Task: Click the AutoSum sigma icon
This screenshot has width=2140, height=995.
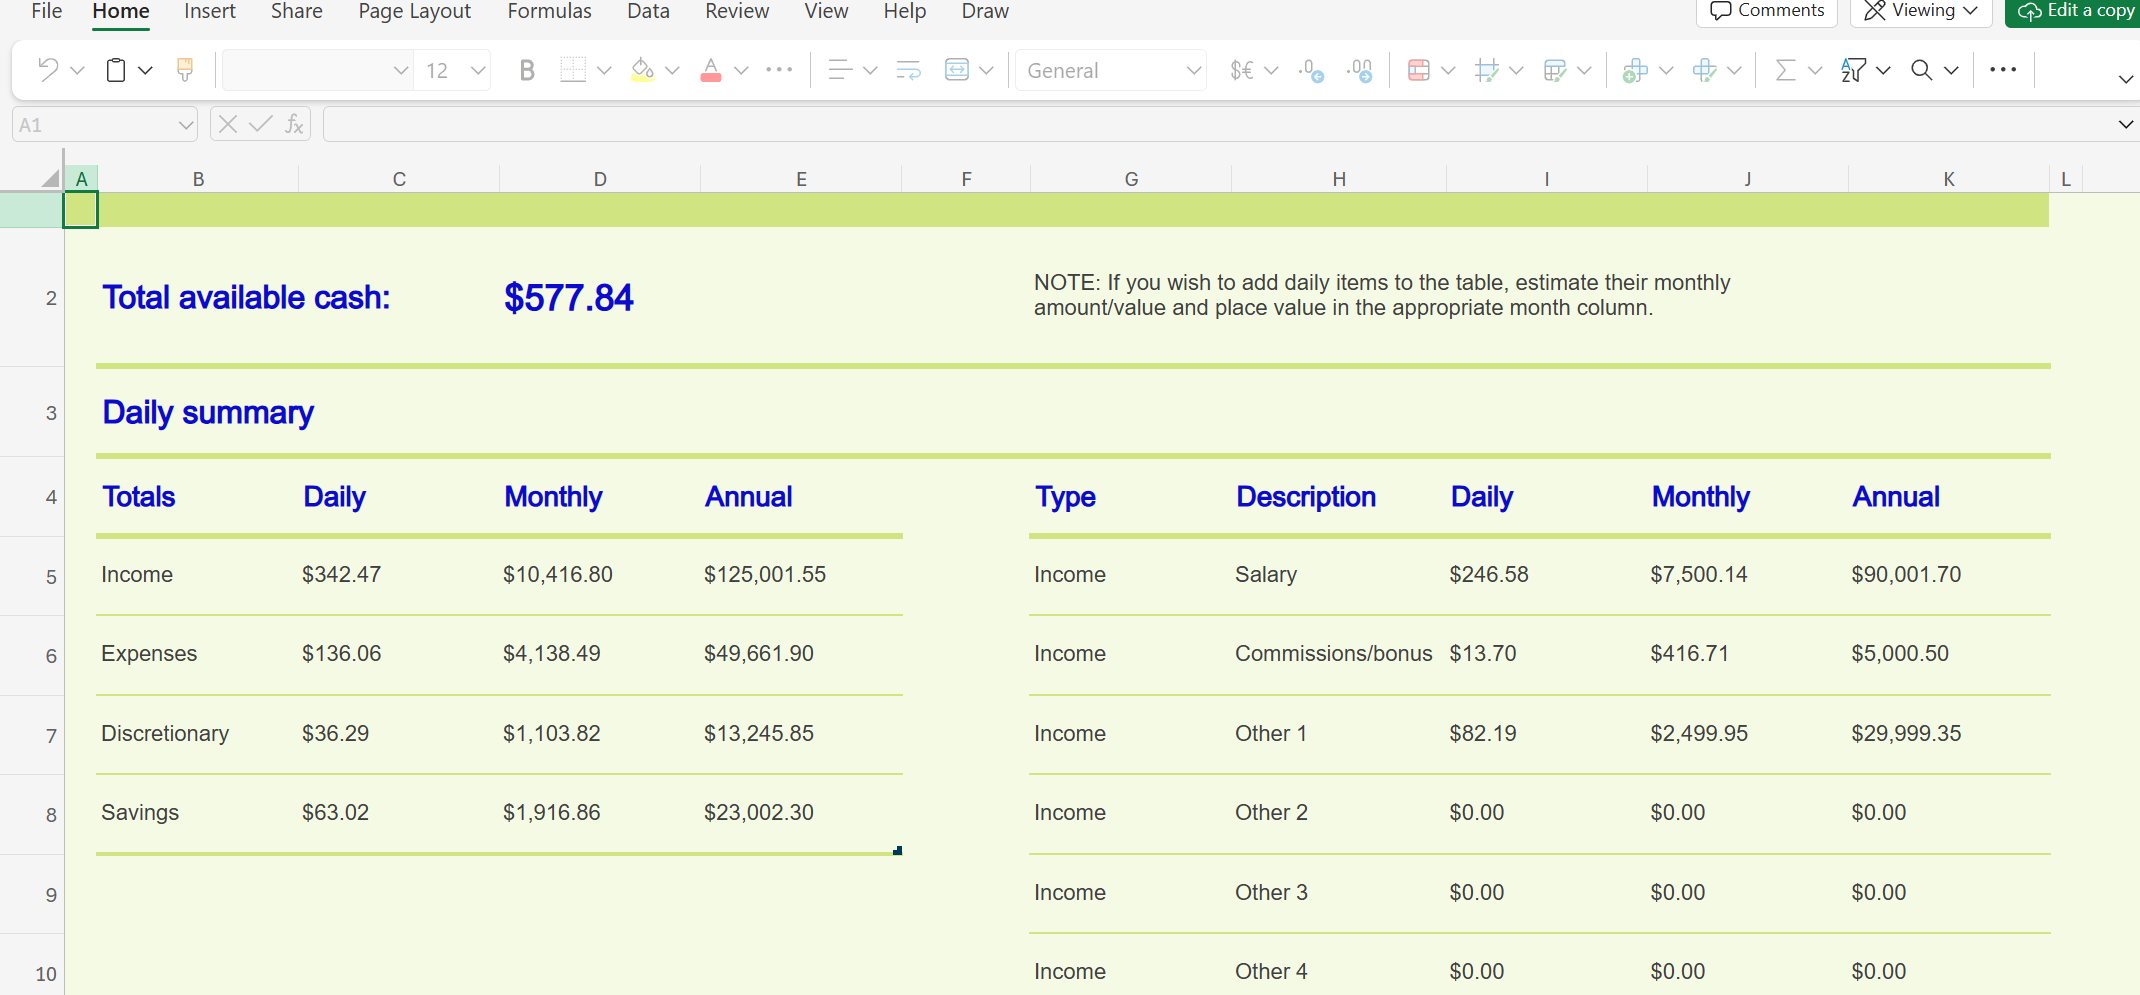Action: [x=1789, y=70]
